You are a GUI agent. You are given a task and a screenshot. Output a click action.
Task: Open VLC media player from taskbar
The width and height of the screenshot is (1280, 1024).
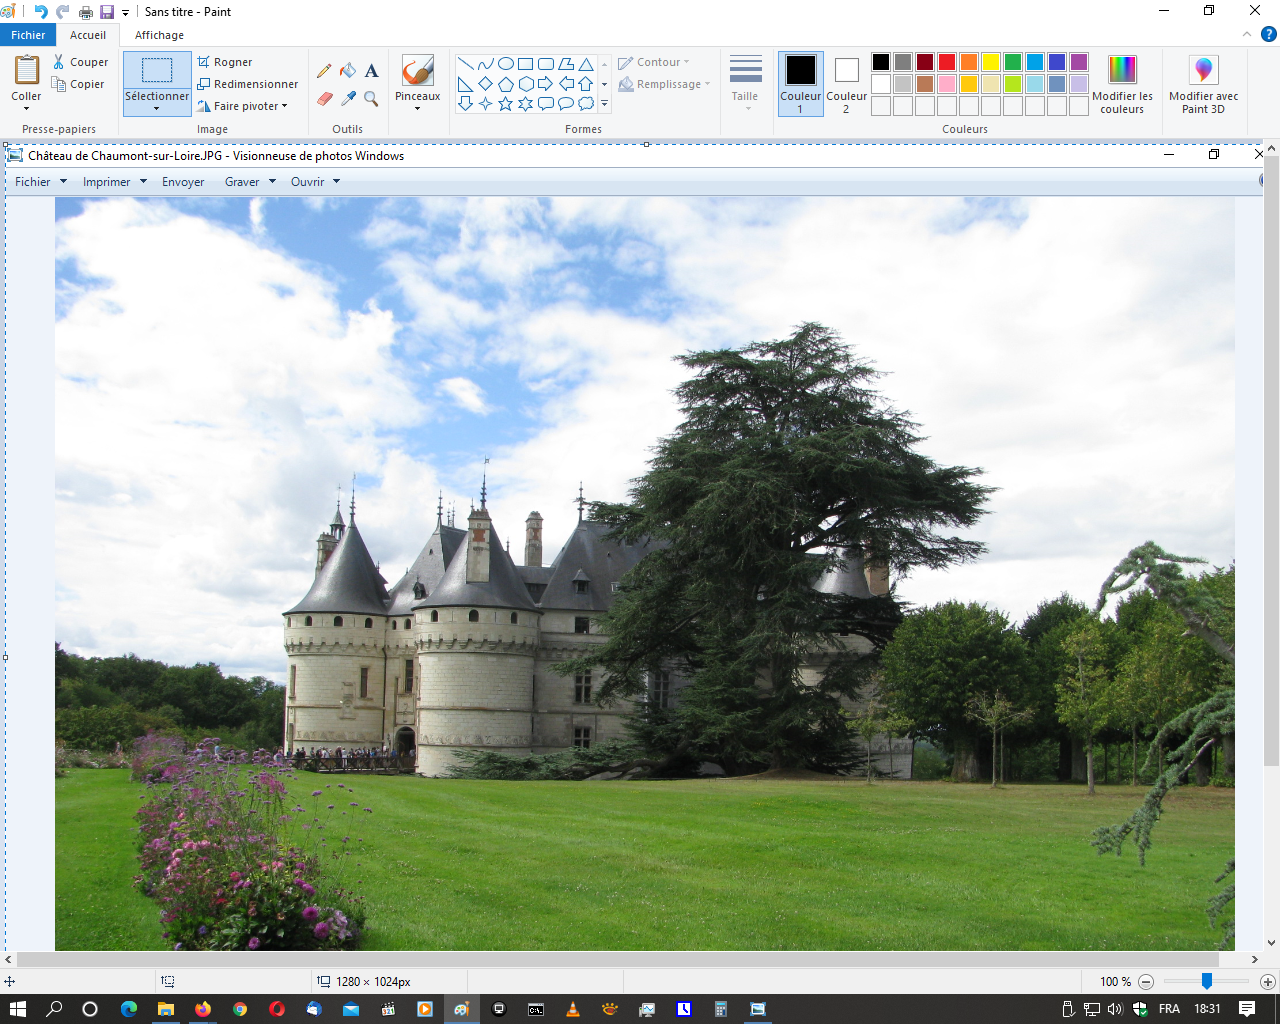(x=573, y=1009)
